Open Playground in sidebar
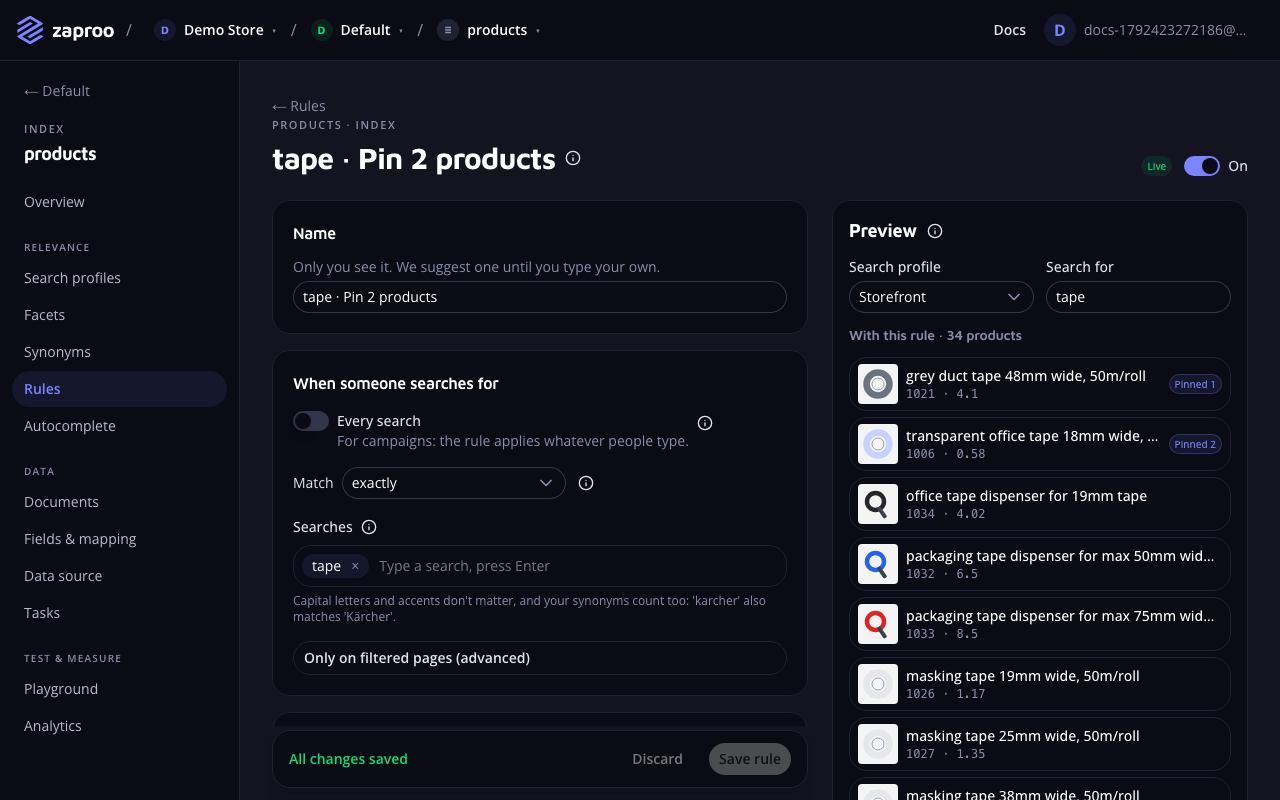Viewport: 1280px width, 800px height. [120, 689]
